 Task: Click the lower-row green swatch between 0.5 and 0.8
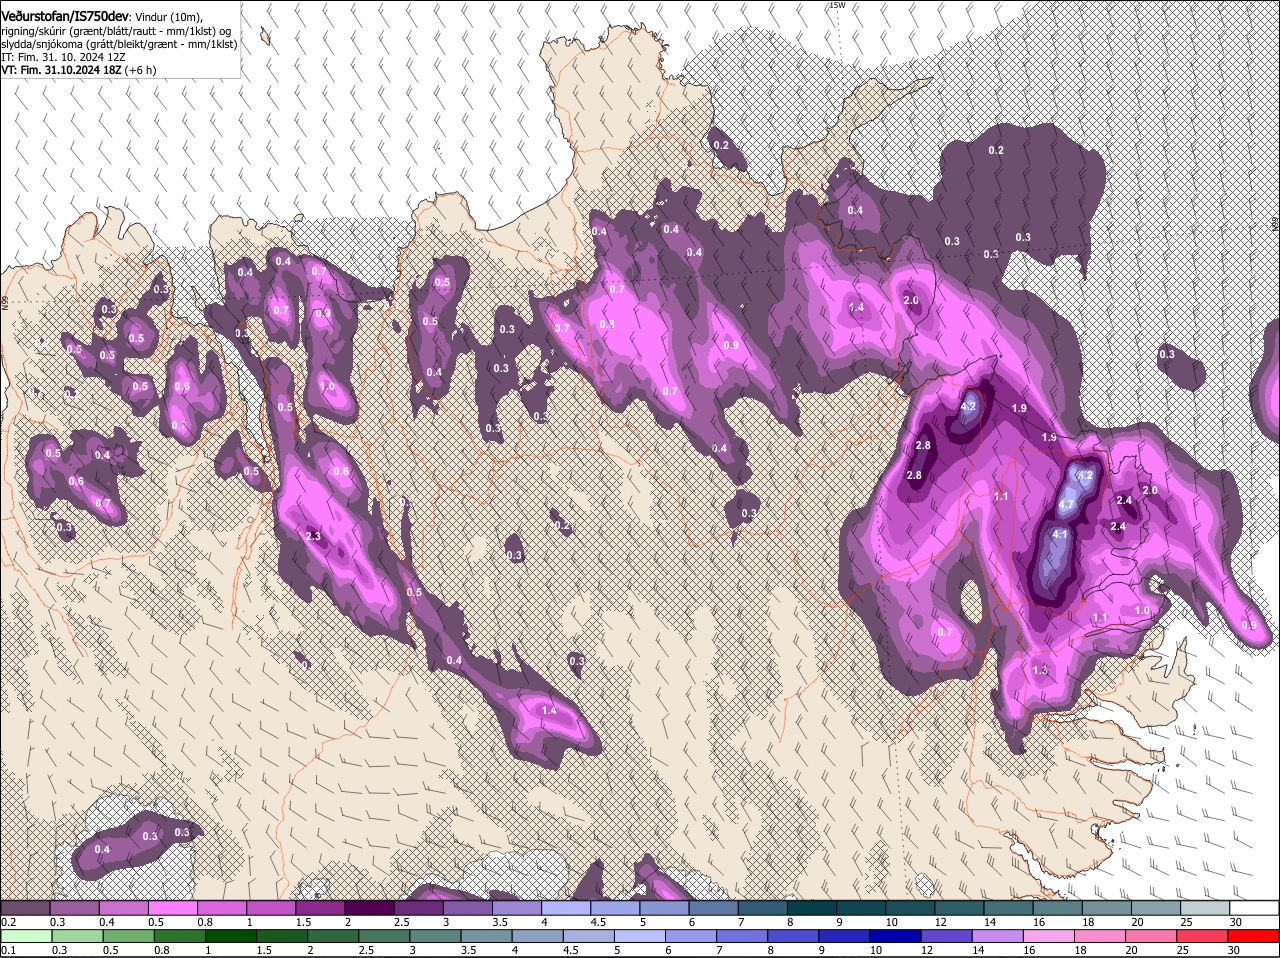[128, 937]
